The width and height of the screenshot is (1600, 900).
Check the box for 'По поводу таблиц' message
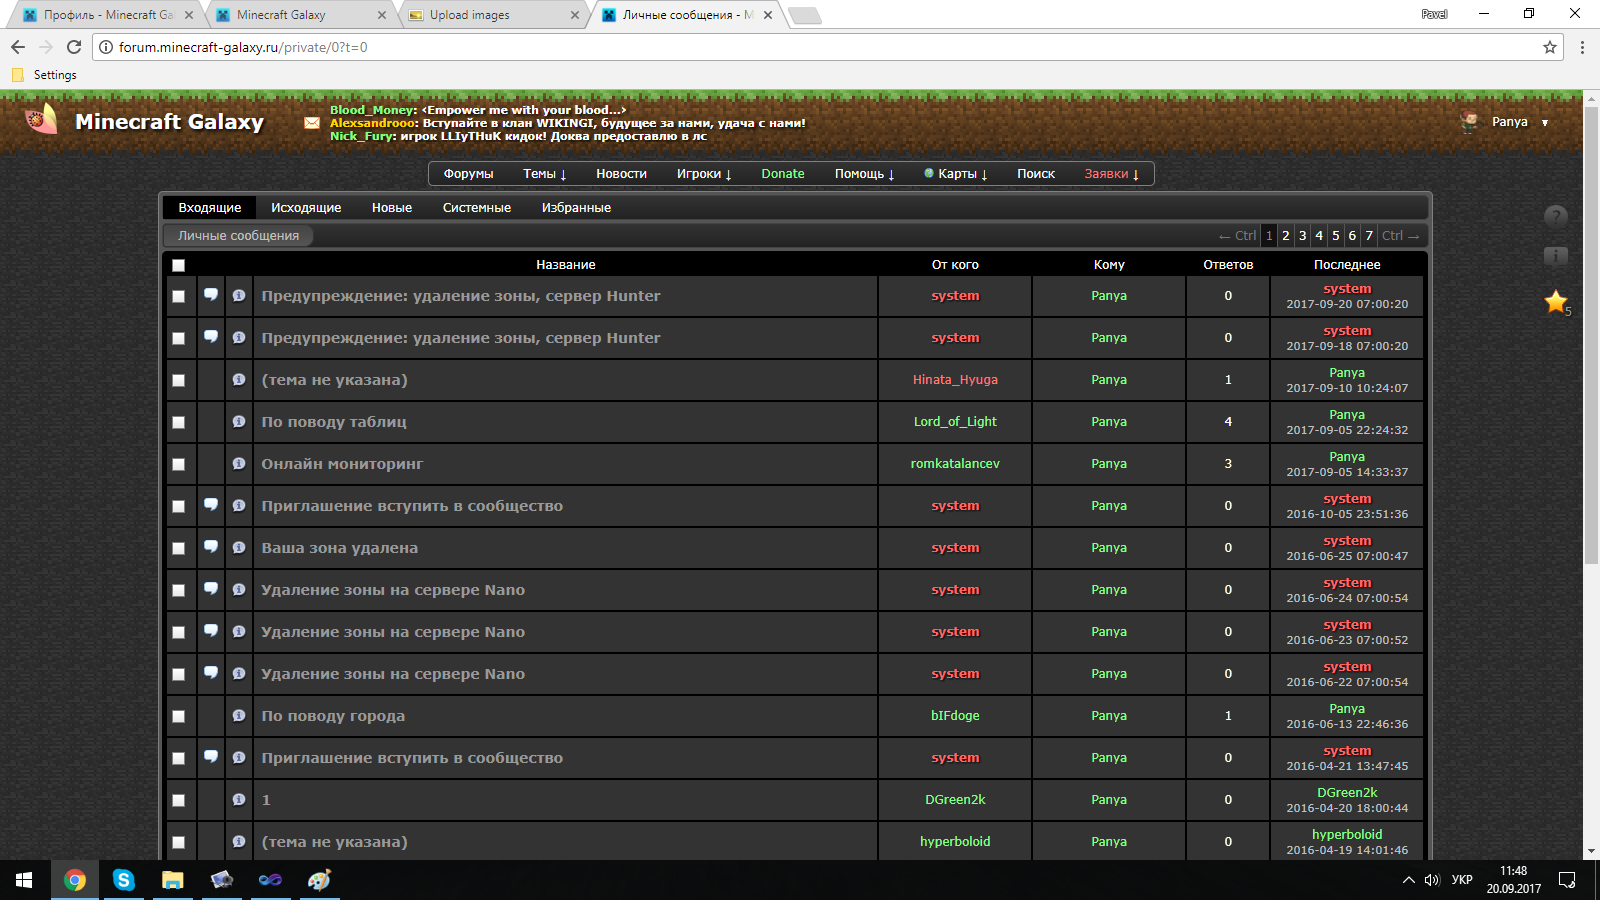point(179,422)
